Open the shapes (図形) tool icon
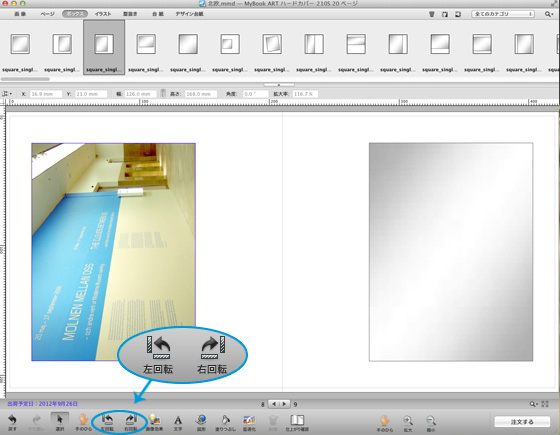Image resolution: width=560 pixels, height=435 pixels. pyautogui.click(x=201, y=420)
